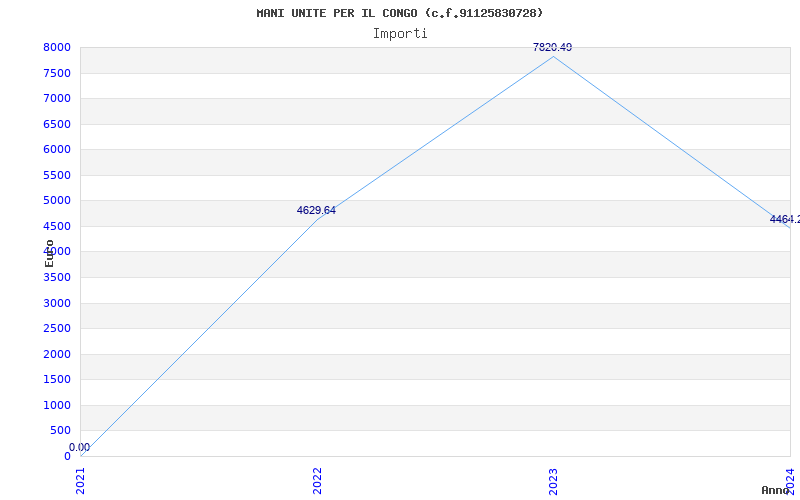
Task: Click the Euro y-axis title
Action: 49,253
